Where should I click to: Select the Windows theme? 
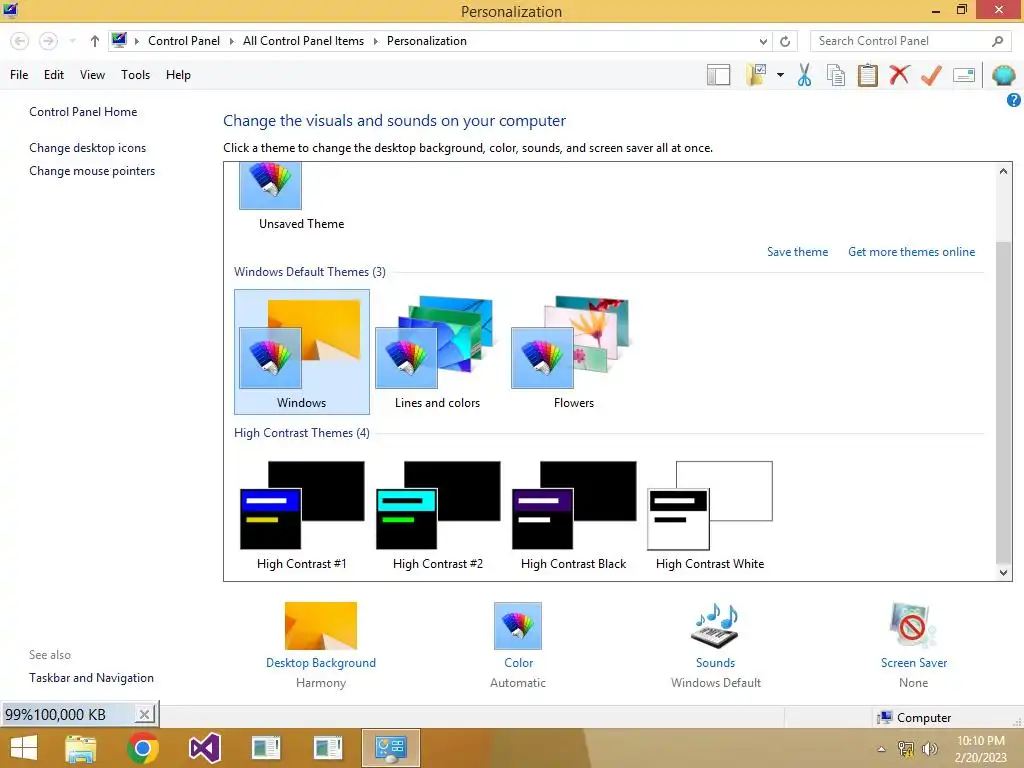(x=302, y=352)
